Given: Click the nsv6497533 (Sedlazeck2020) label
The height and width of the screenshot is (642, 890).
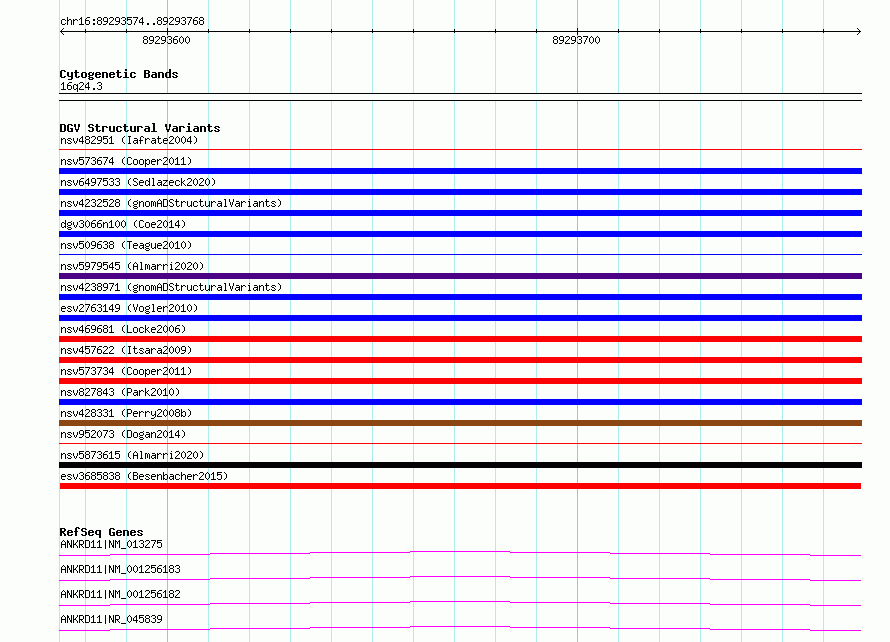Looking at the screenshot, I should pyautogui.click(x=138, y=182).
